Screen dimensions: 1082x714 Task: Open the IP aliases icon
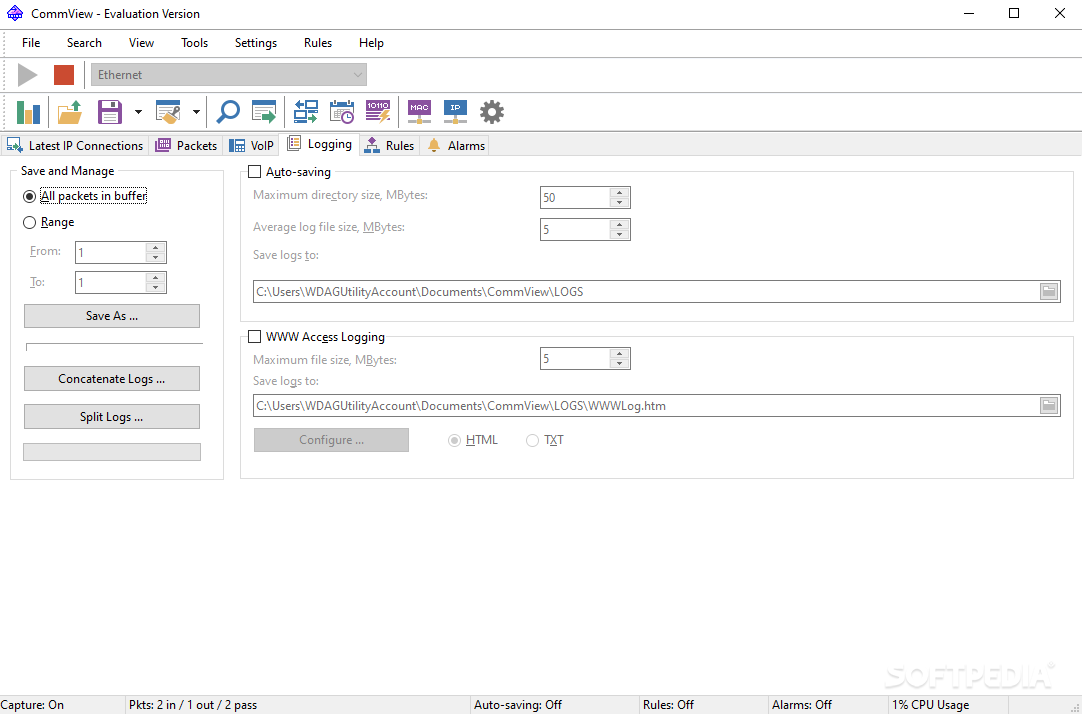point(455,112)
